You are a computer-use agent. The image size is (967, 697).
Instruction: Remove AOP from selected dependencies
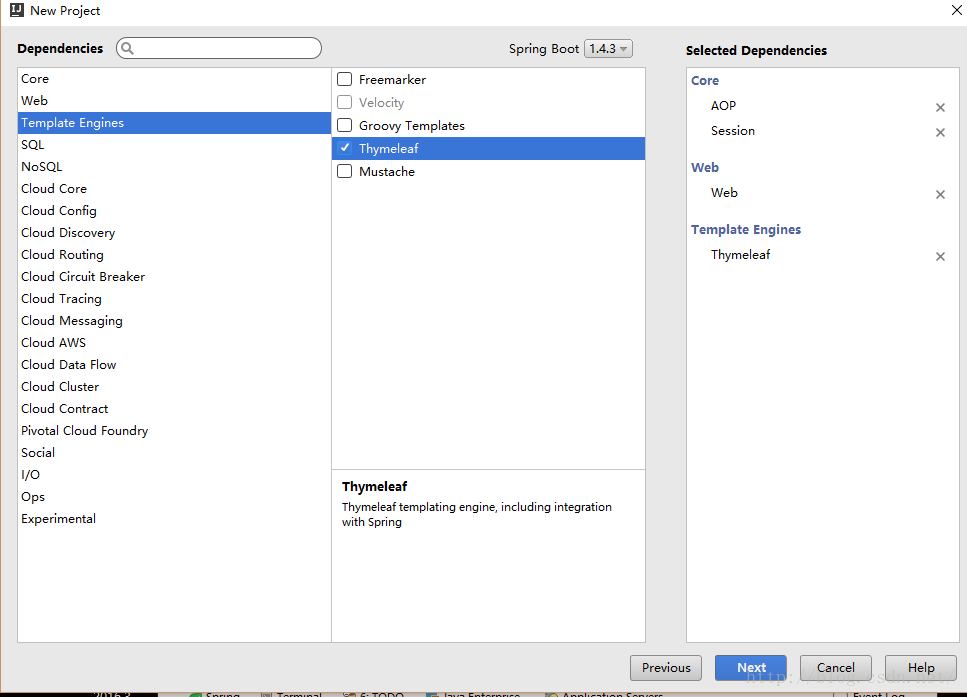[x=940, y=107]
